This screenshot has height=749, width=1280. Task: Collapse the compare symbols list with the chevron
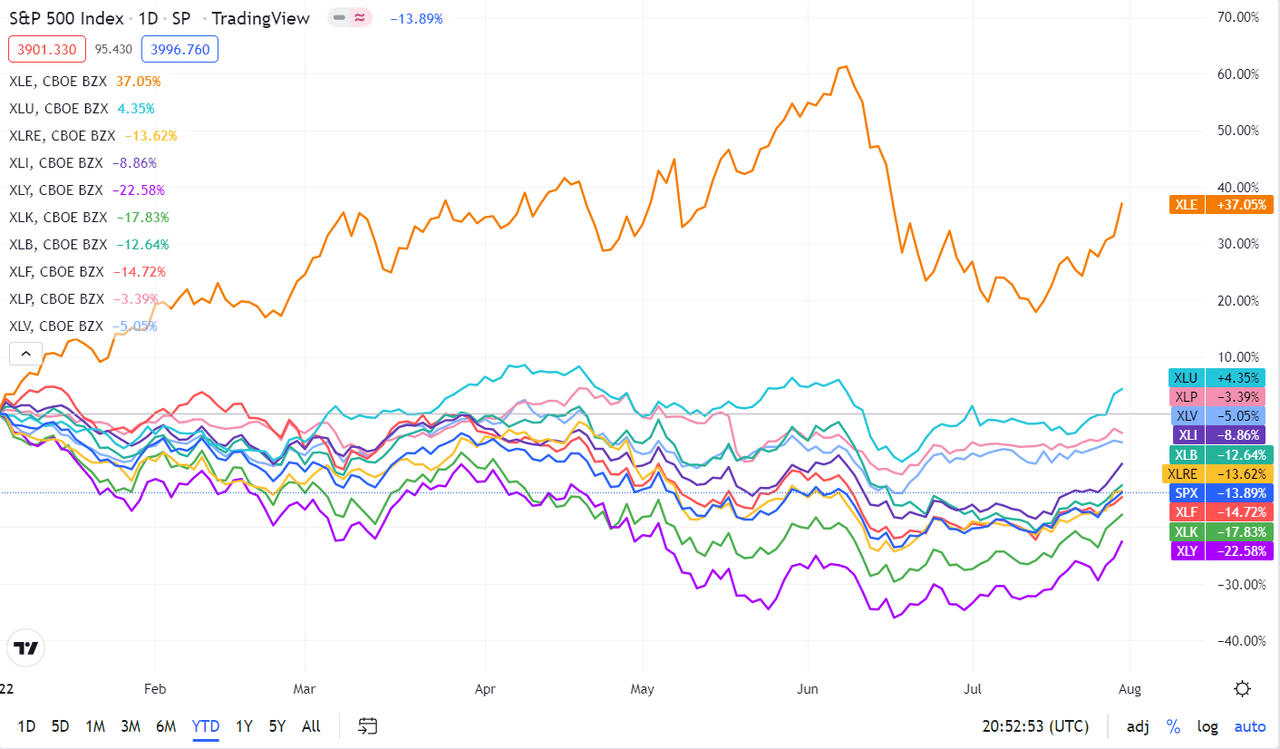pos(25,353)
